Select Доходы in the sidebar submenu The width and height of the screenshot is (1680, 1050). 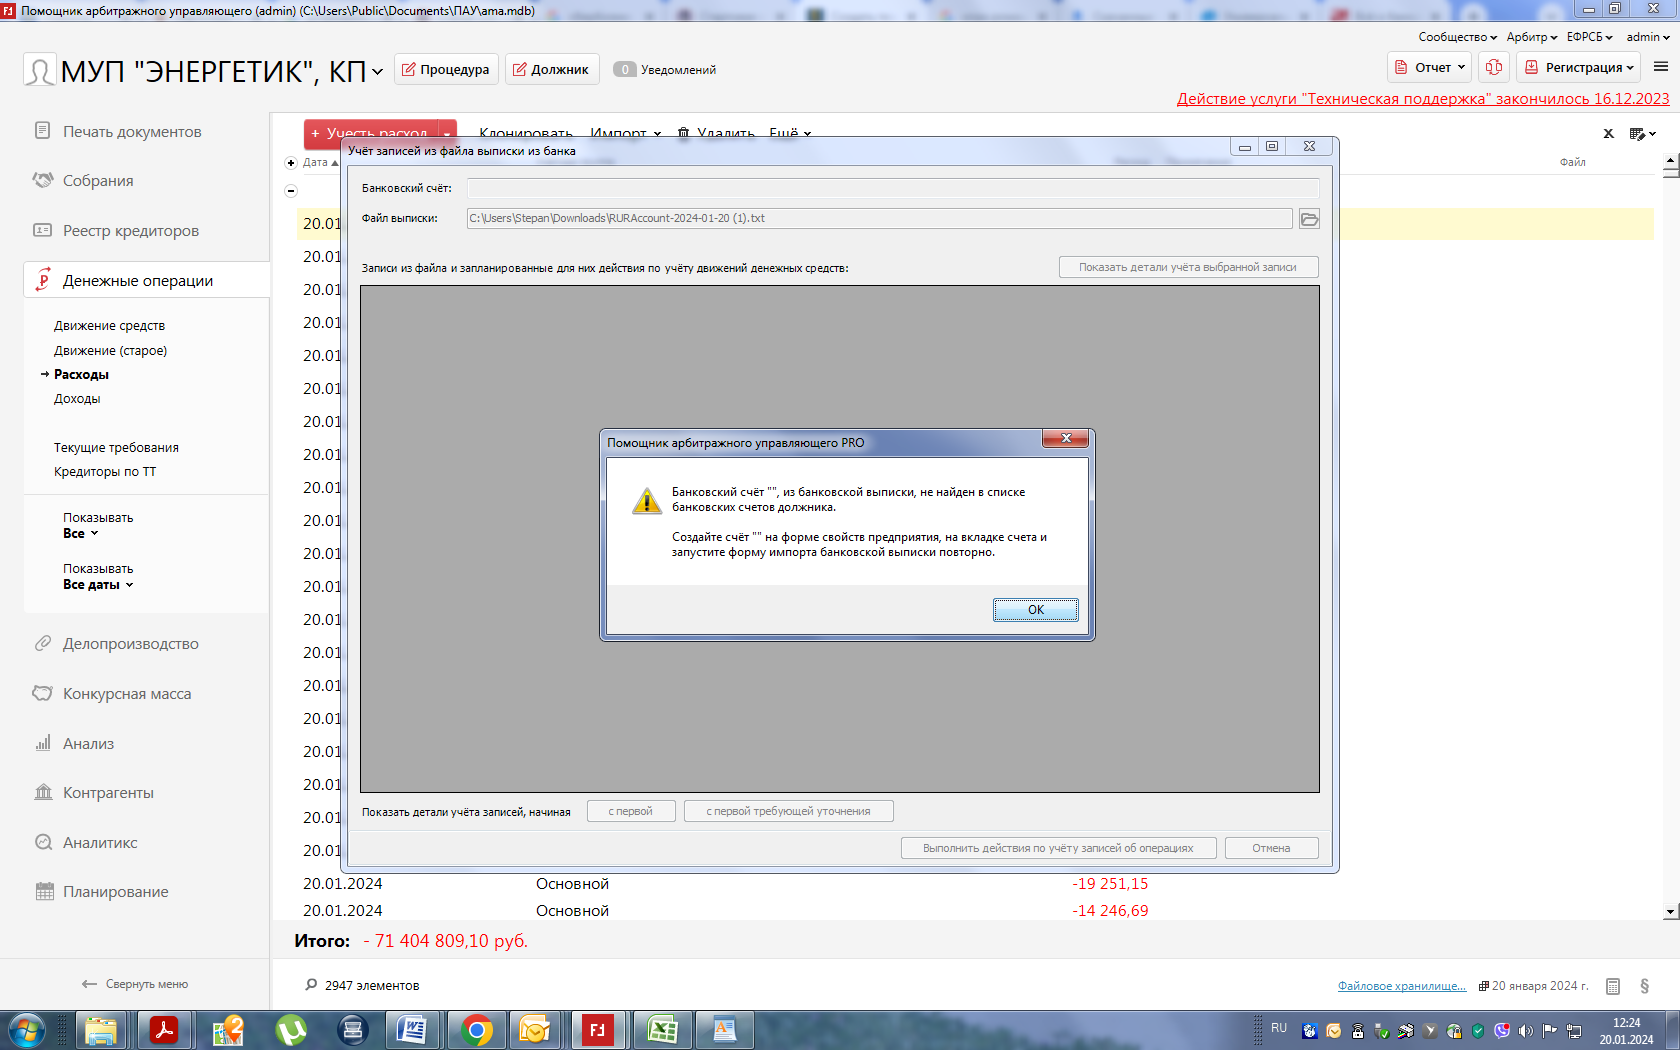click(77, 399)
